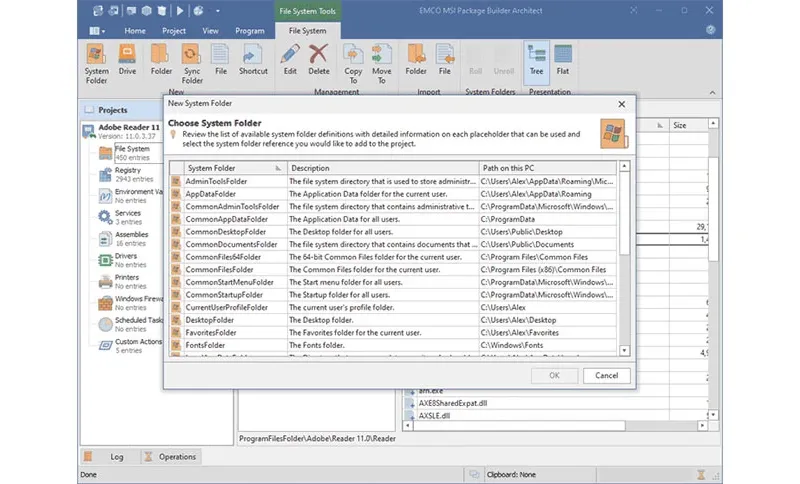This screenshot has width=800, height=484.
Task: Add a new File via ribbon
Action: tap(220, 60)
